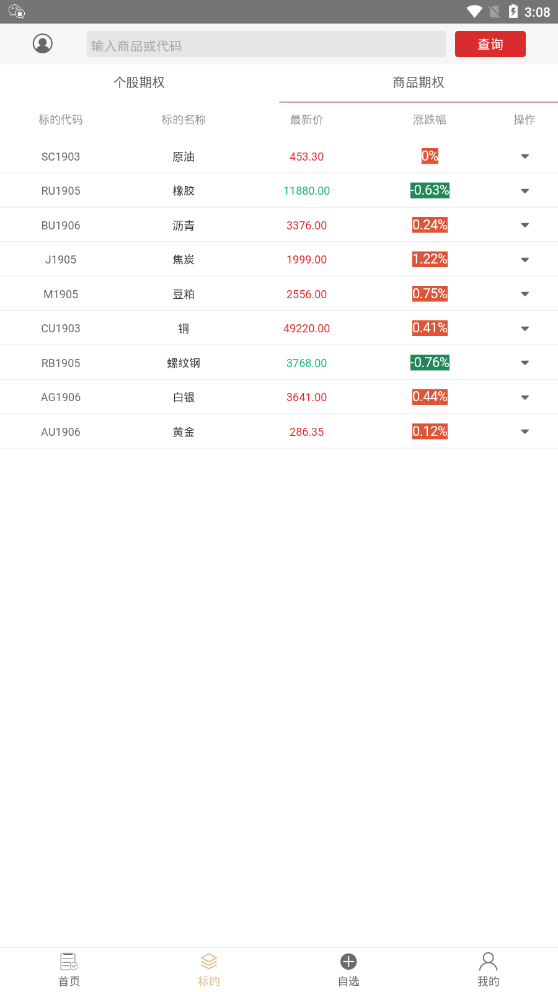Switch to 个股期权 tab
Image resolution: width=558 pixels, height=992 pixels.
[139, 83]
